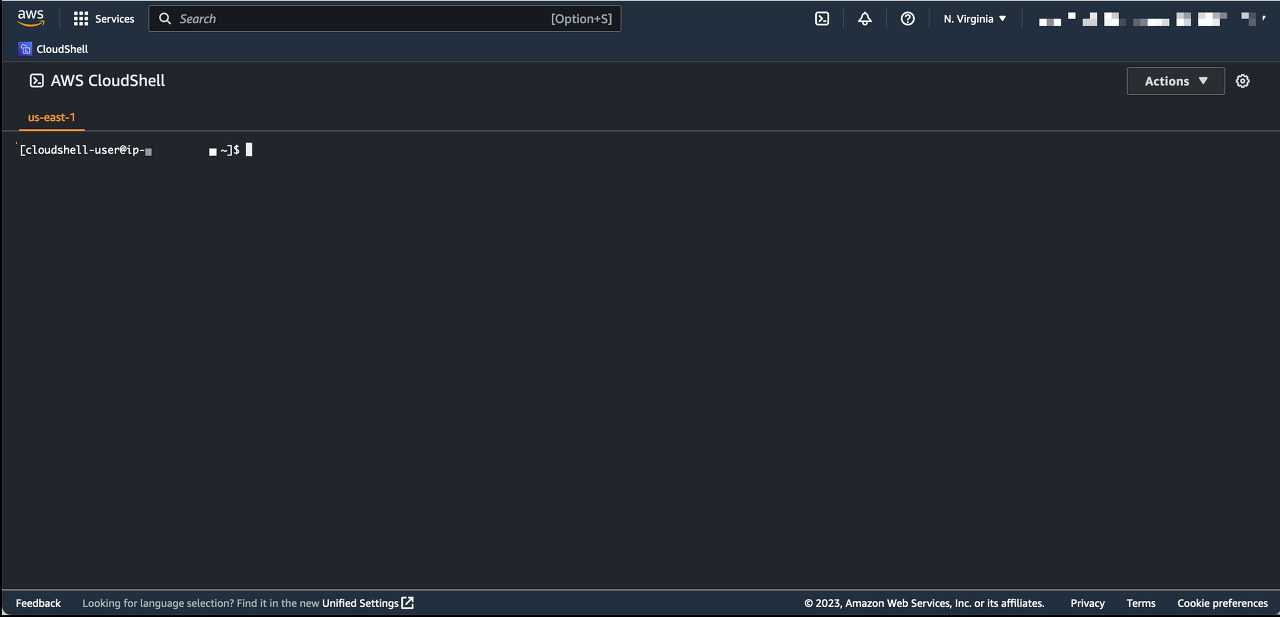Image resolution: width=1280 pixels, height=617 pixels.
Task: Click the CloudShell shortcut's blue icon
Action: coord(25,49)
